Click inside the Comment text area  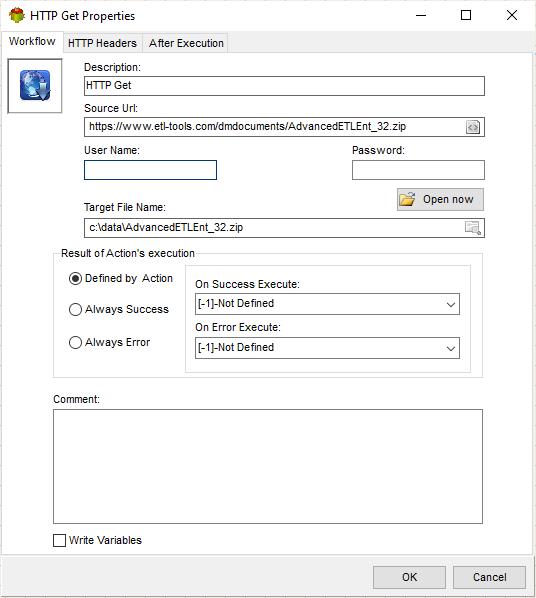click(268, 466)
